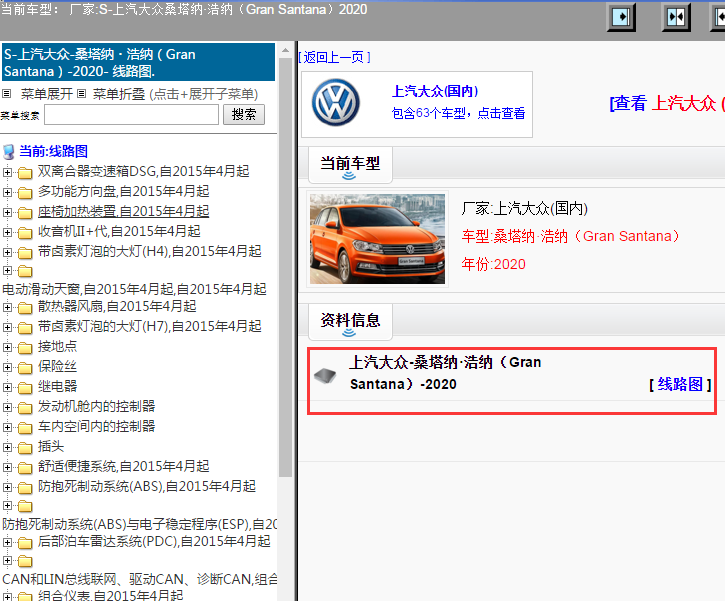
Task: Click the 菜单折叠 collapse-all icon
Action: (82, 94)
